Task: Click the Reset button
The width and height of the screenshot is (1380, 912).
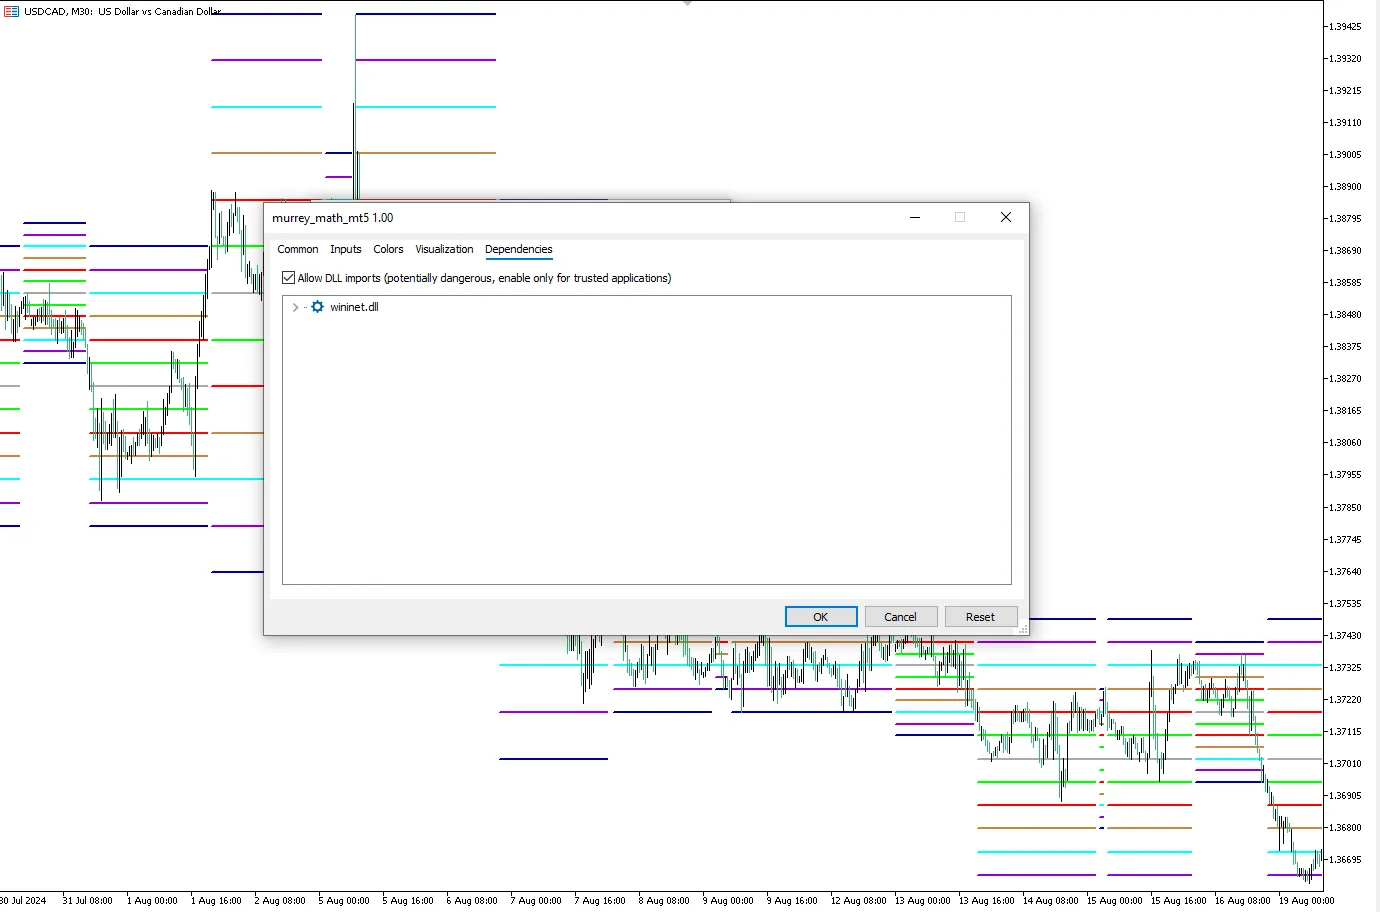Action: pos(980,617)
